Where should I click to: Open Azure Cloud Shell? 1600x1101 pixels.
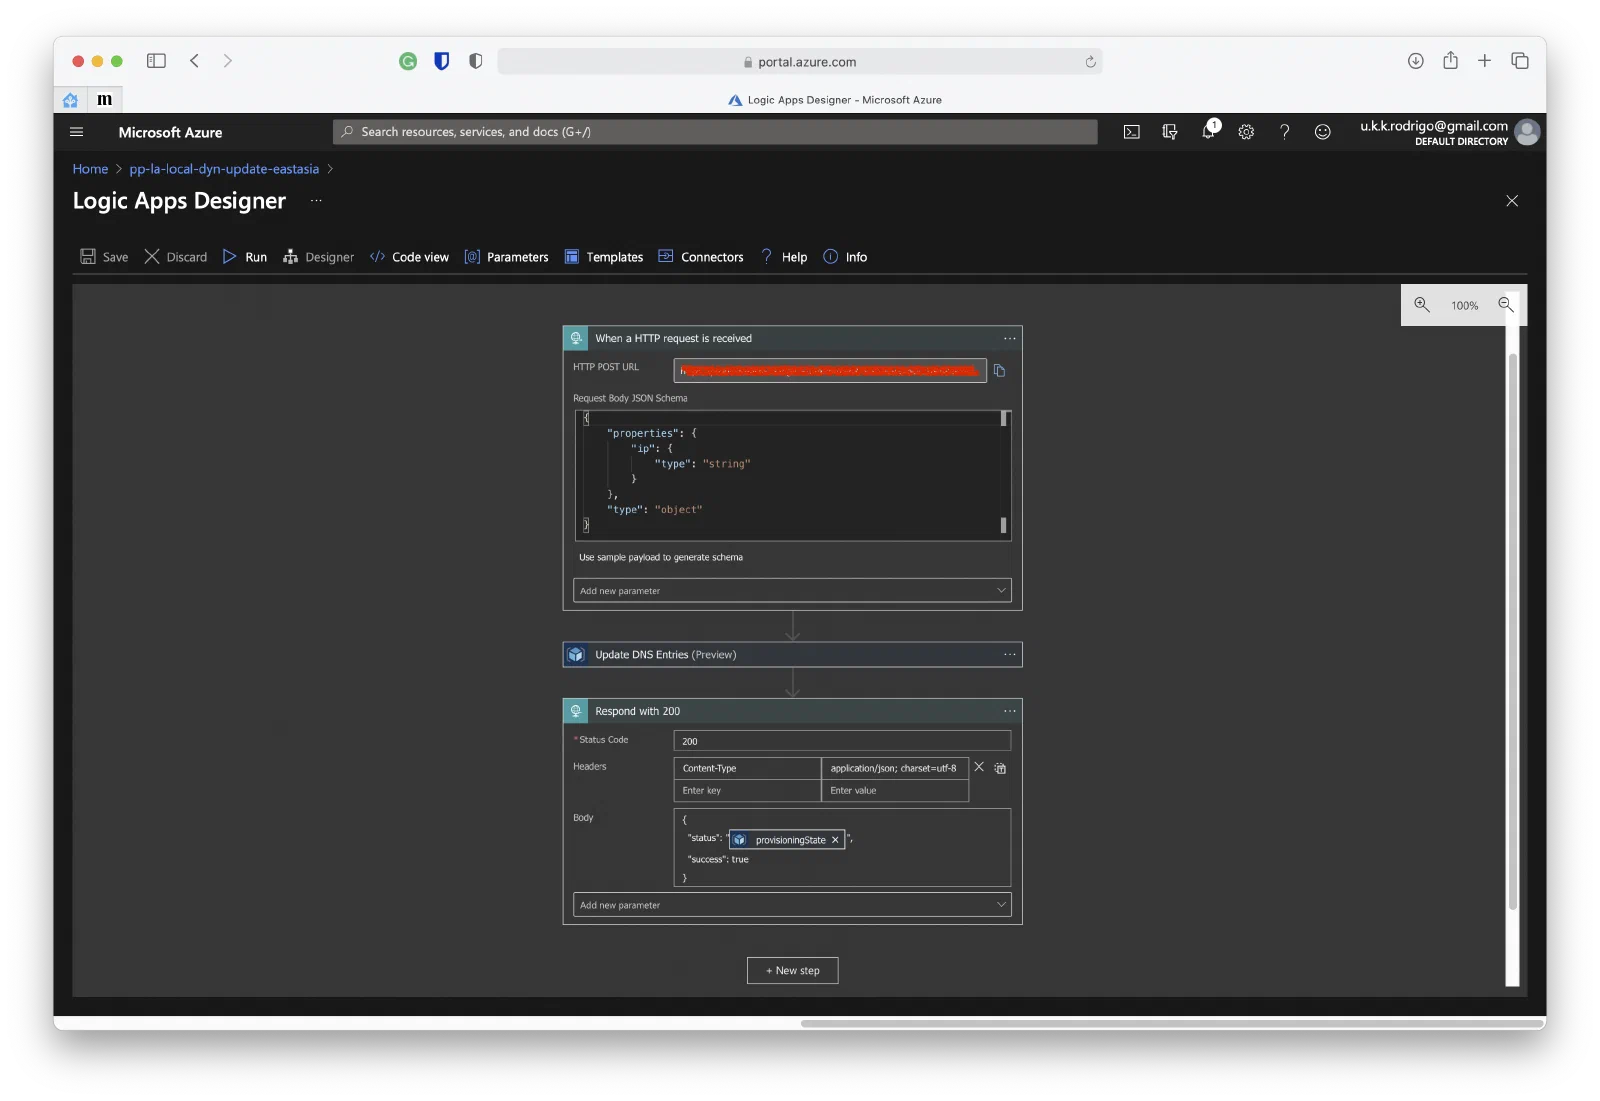(1132, 132)
